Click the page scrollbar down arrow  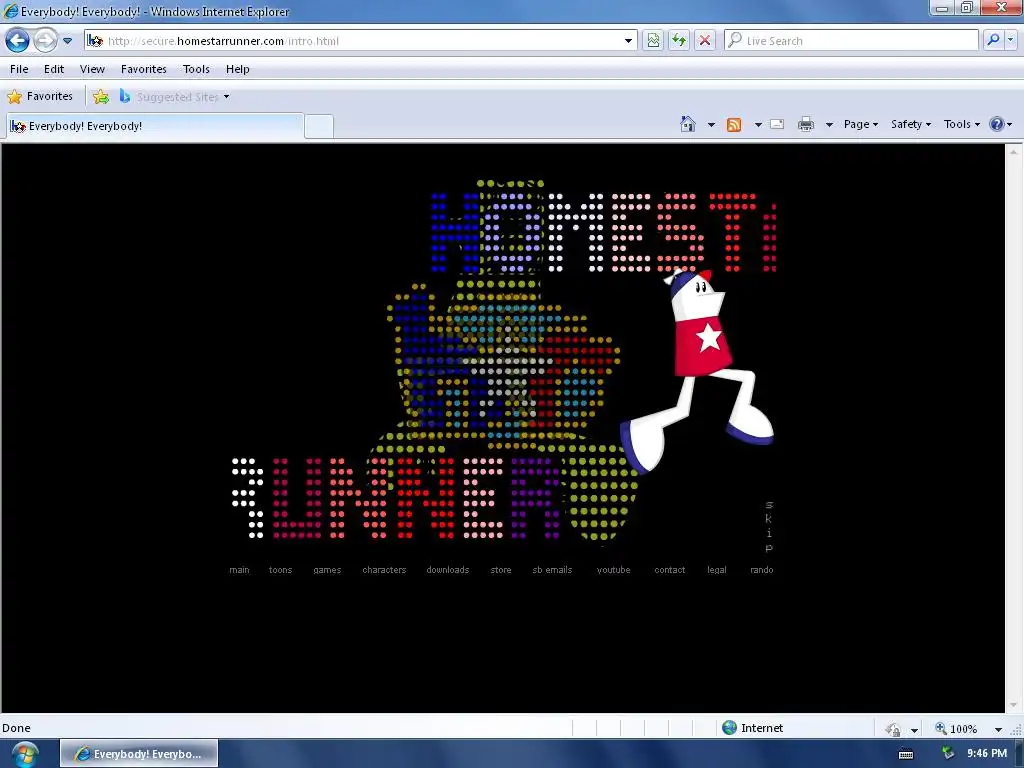(1014, 705)
